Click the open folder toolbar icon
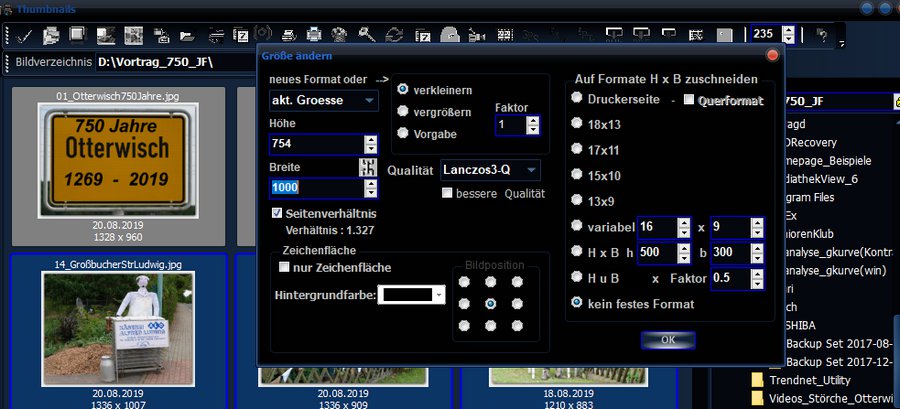This screenshot has width=900, height=409. coord(186,35)
